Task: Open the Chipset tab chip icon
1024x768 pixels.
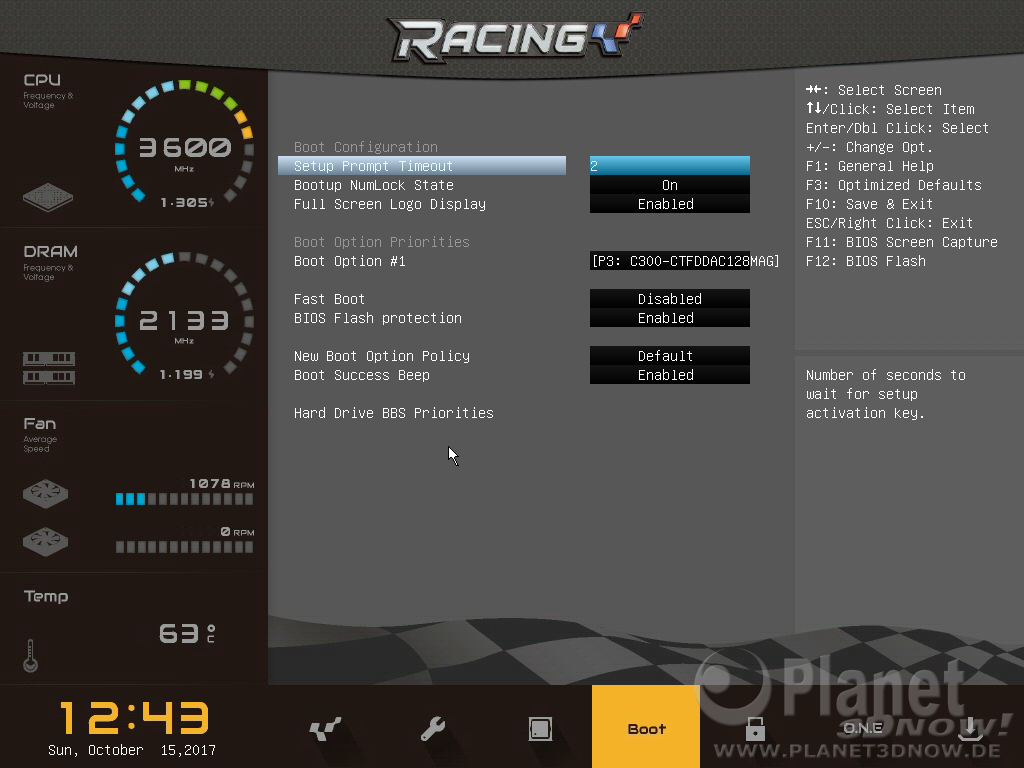Action: click(540, 728)
